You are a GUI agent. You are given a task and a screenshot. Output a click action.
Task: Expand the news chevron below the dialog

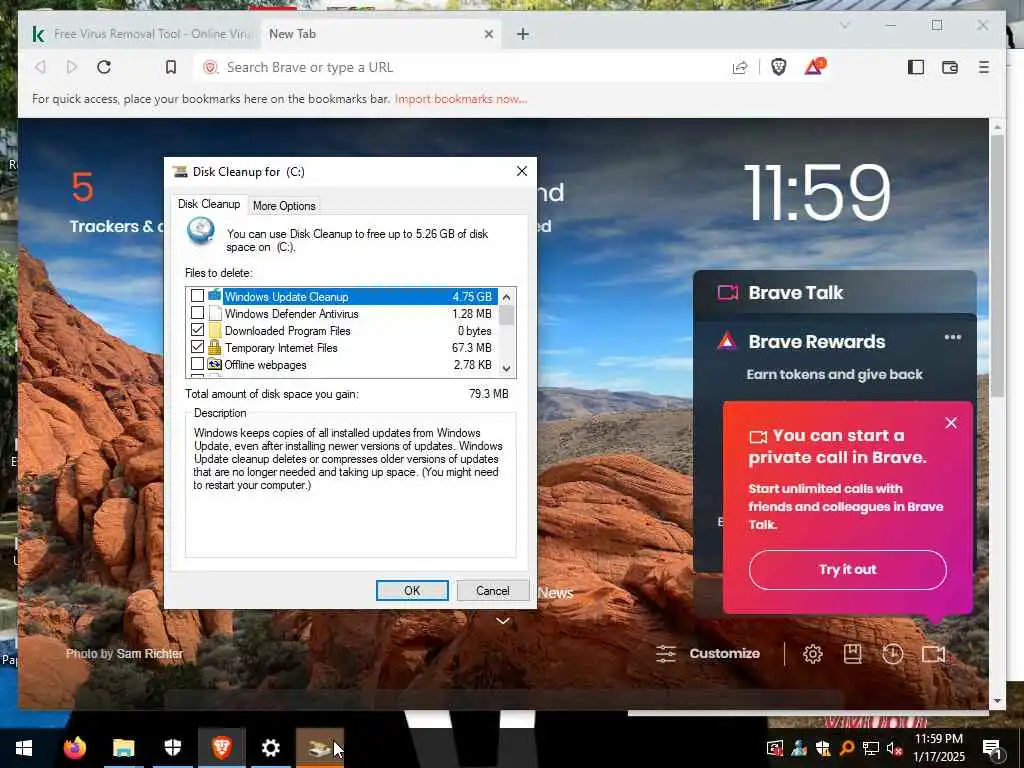click(502, 620)
